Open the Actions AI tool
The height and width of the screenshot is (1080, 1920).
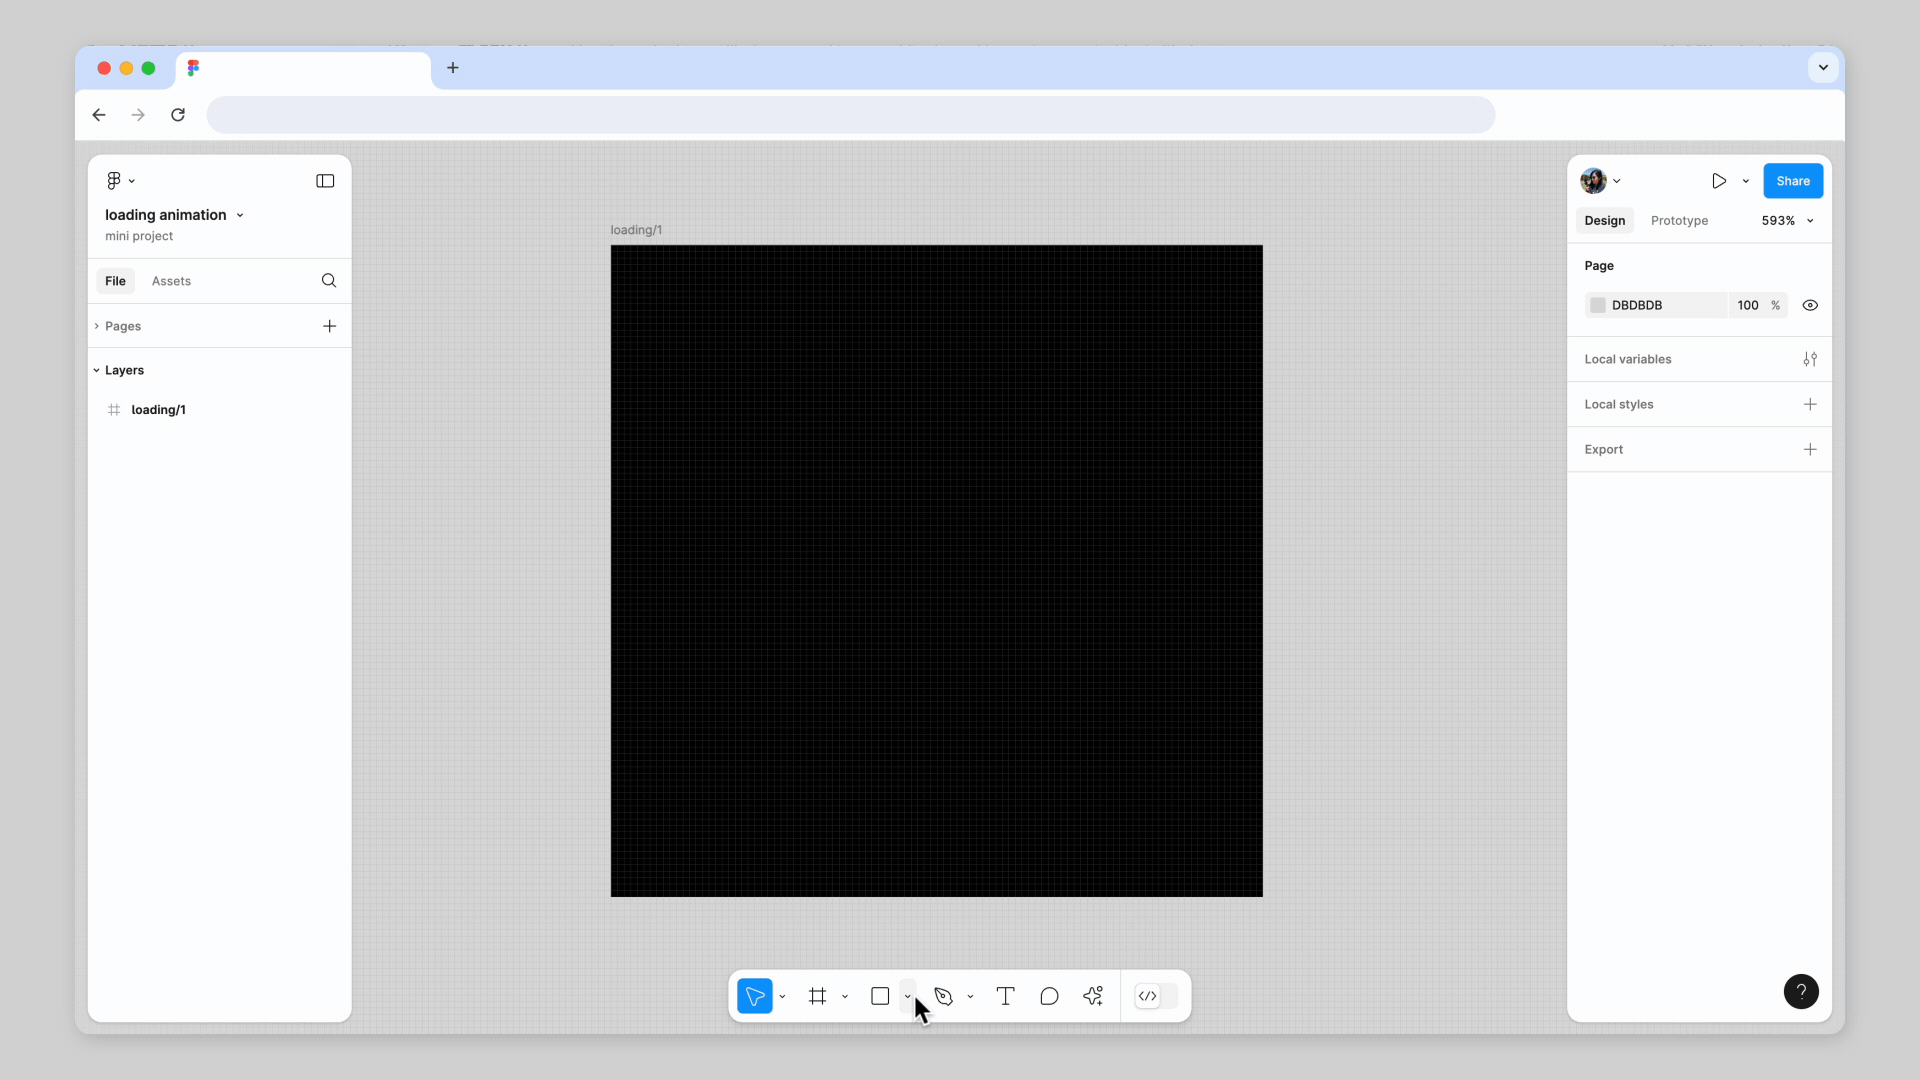pyautogui.click(x=1093, y=996)
